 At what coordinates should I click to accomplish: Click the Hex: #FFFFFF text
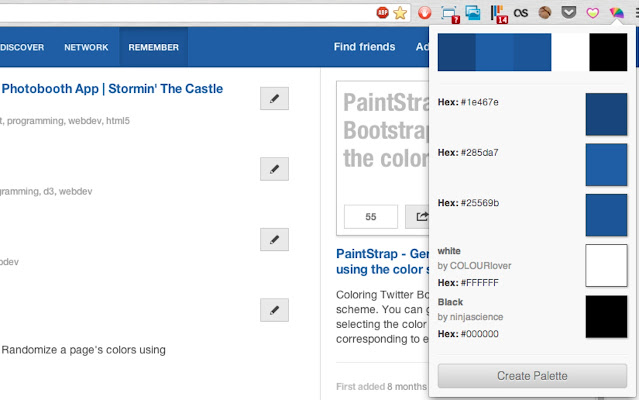coord(468,282)
